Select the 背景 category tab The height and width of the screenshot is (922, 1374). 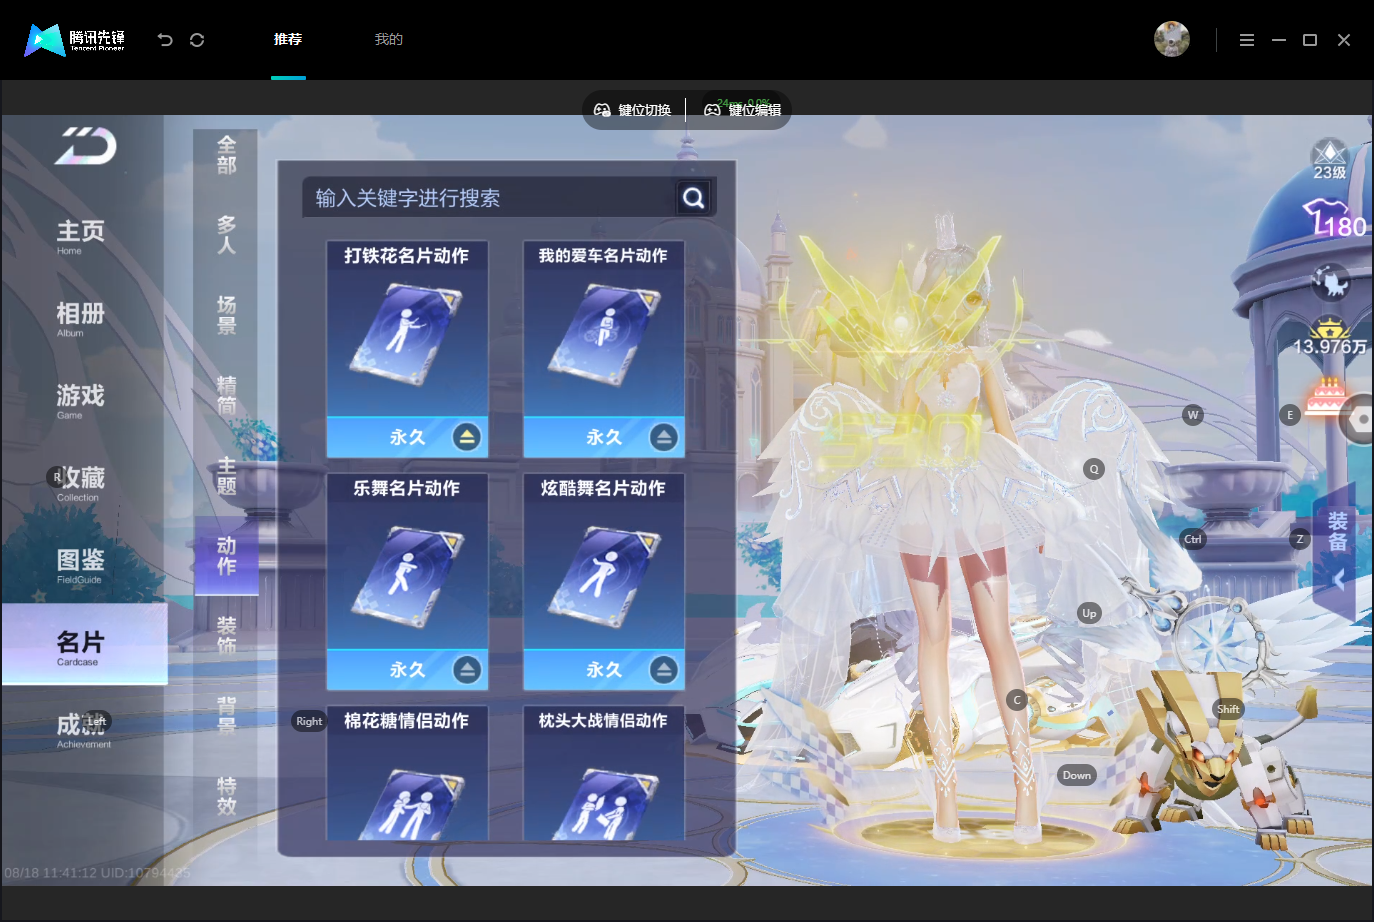click(x=227, y=716)
